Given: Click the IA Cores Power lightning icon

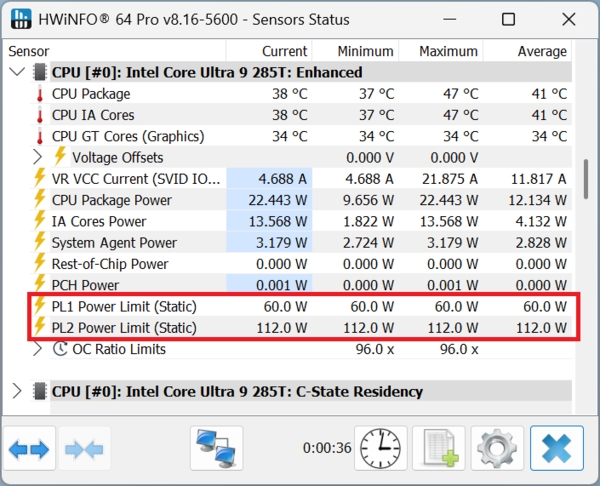Looking at the screenshot, I should 40,220.
